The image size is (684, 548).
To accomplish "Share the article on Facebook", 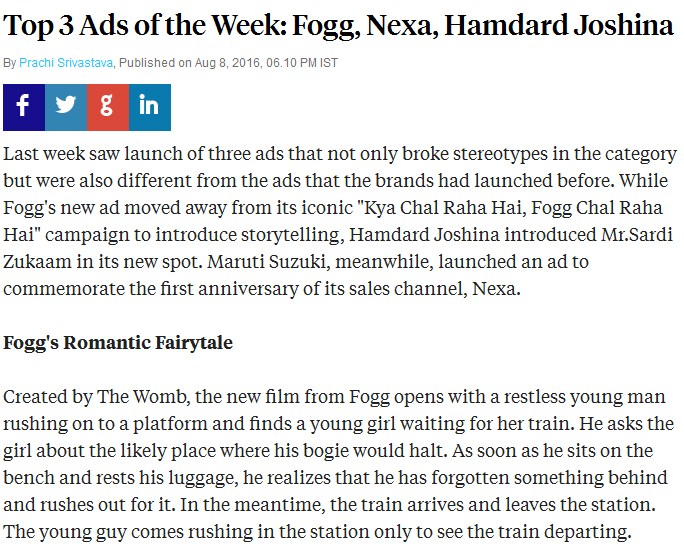I will click(x=24, y=107).
